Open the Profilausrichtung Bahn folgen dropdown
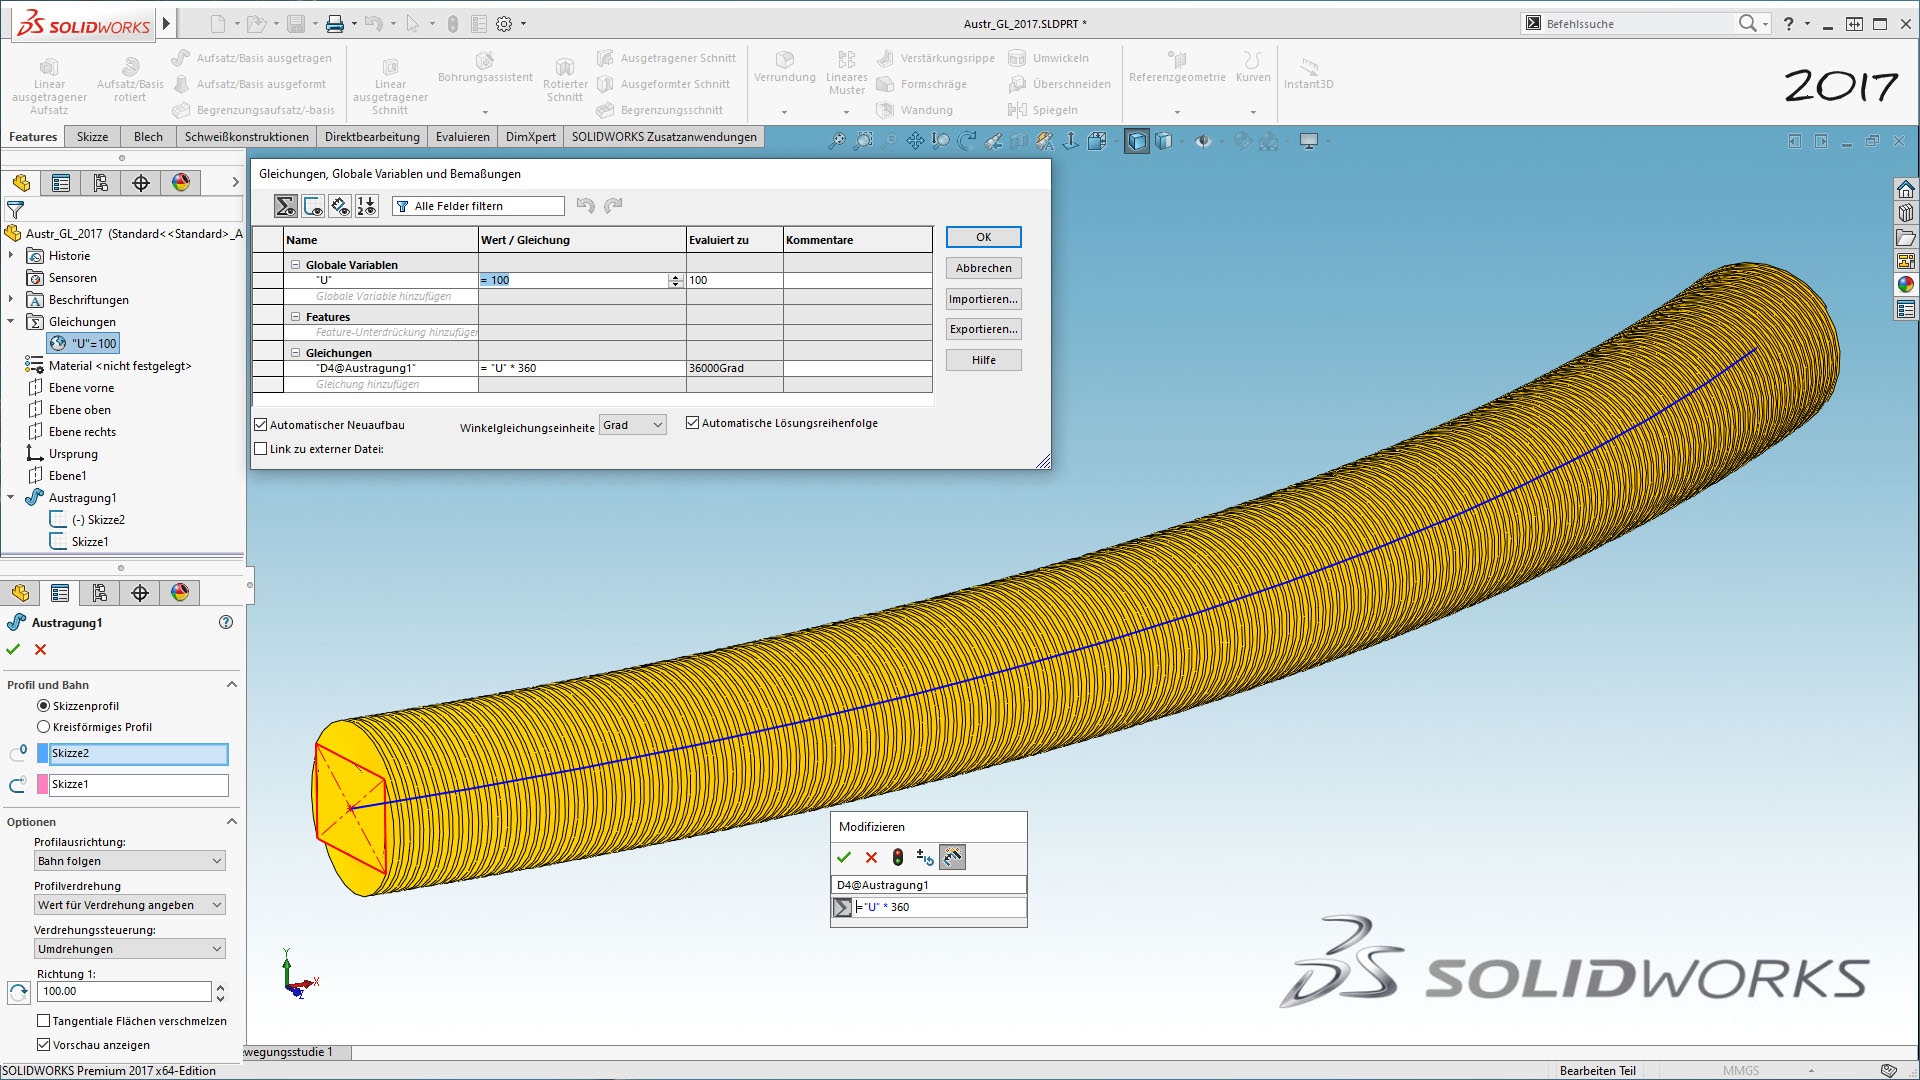 [x=130, y=861]
